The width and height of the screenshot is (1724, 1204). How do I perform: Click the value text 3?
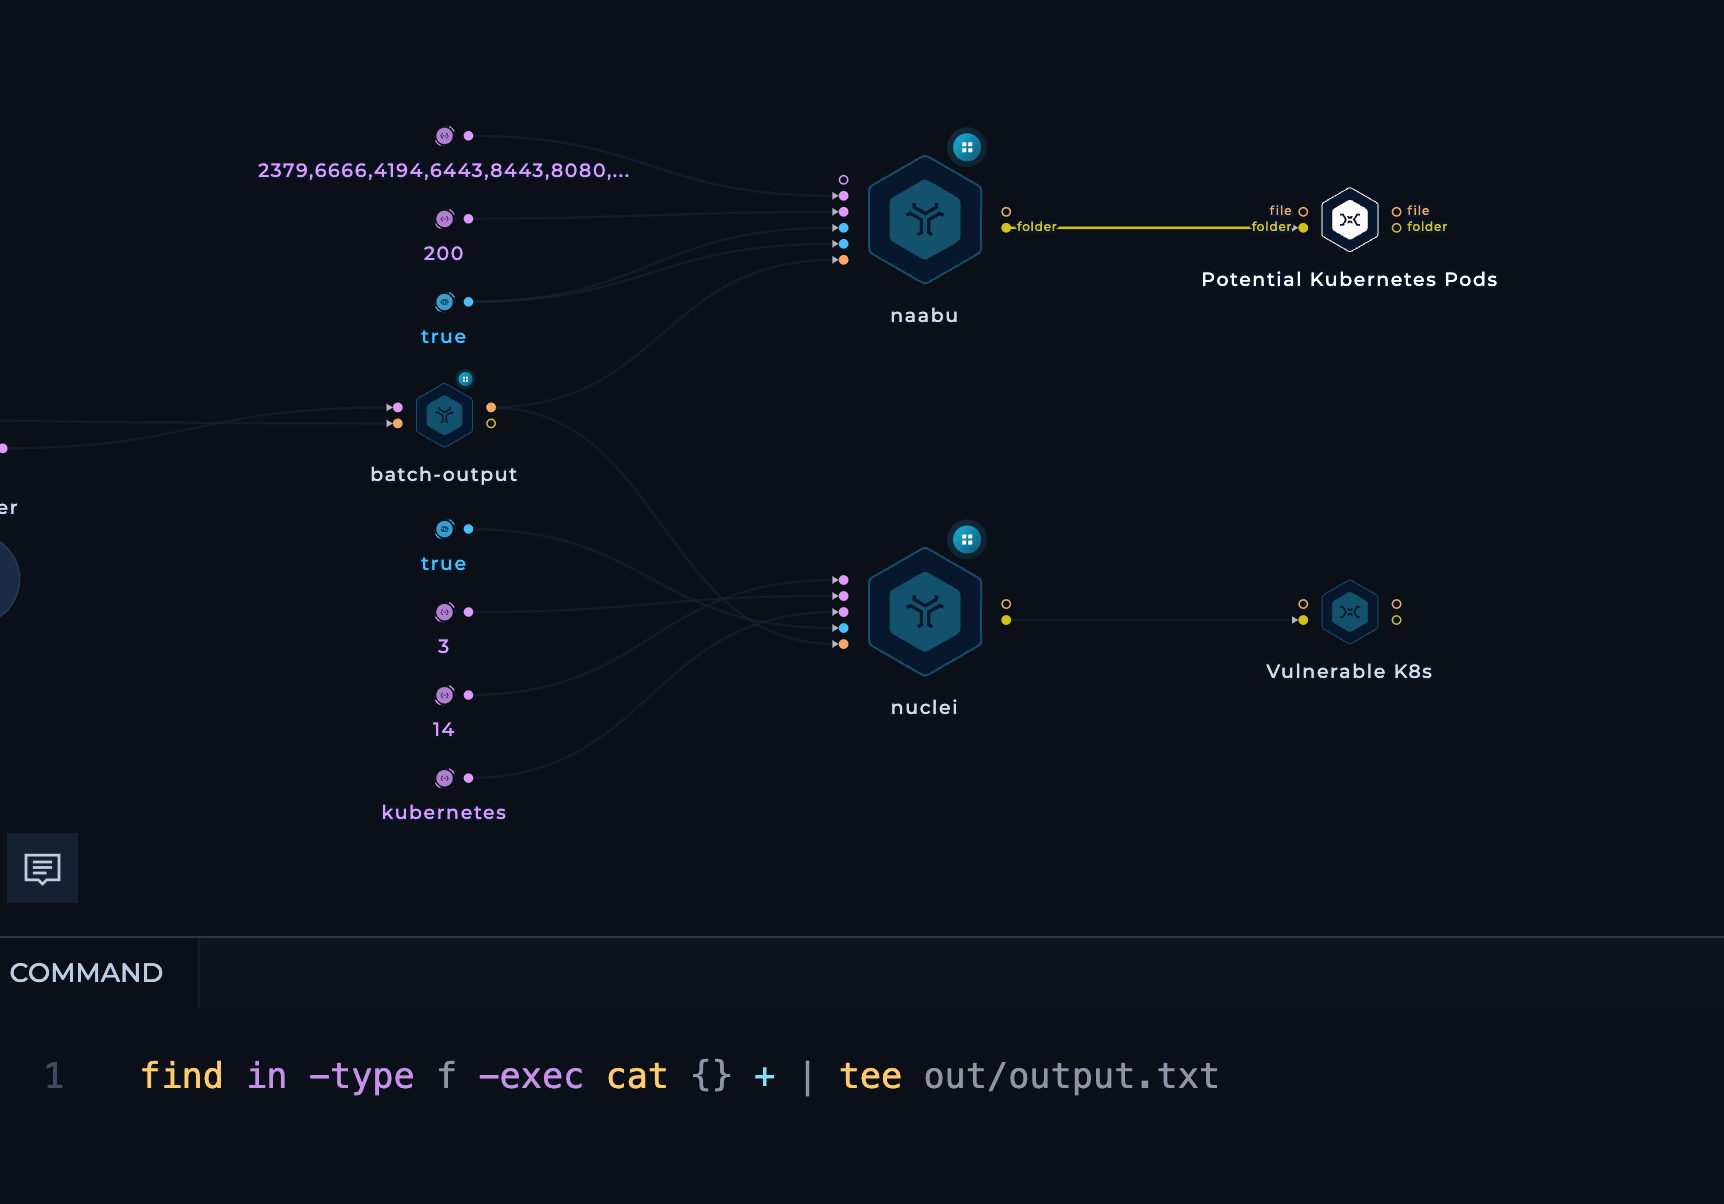pyautogui.click(x=444, y=647)
